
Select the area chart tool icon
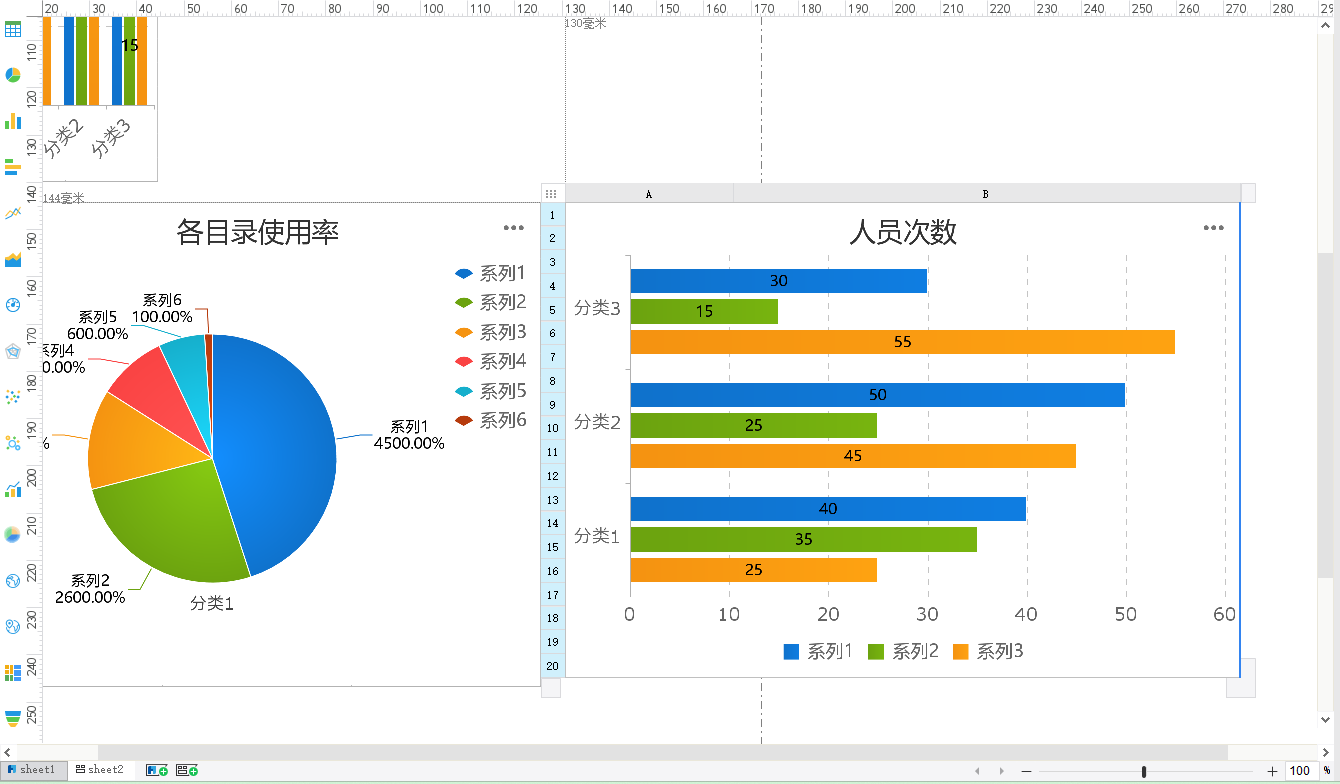coord(13,259)
